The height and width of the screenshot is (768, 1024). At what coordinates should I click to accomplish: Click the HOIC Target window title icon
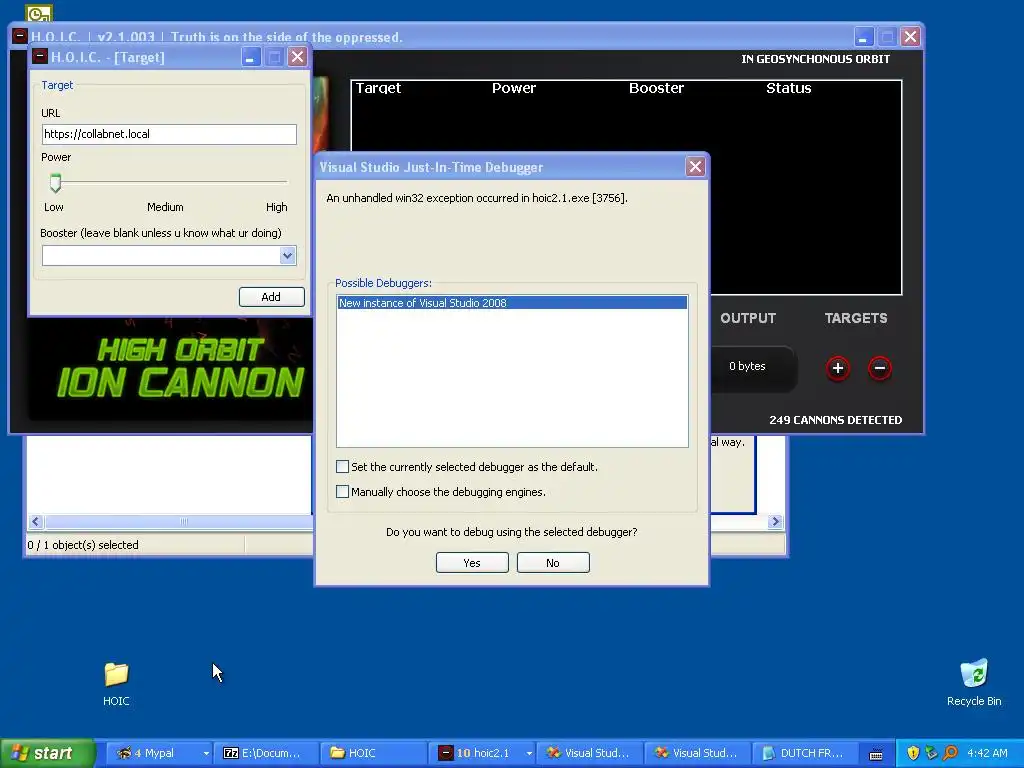(40, 57)
